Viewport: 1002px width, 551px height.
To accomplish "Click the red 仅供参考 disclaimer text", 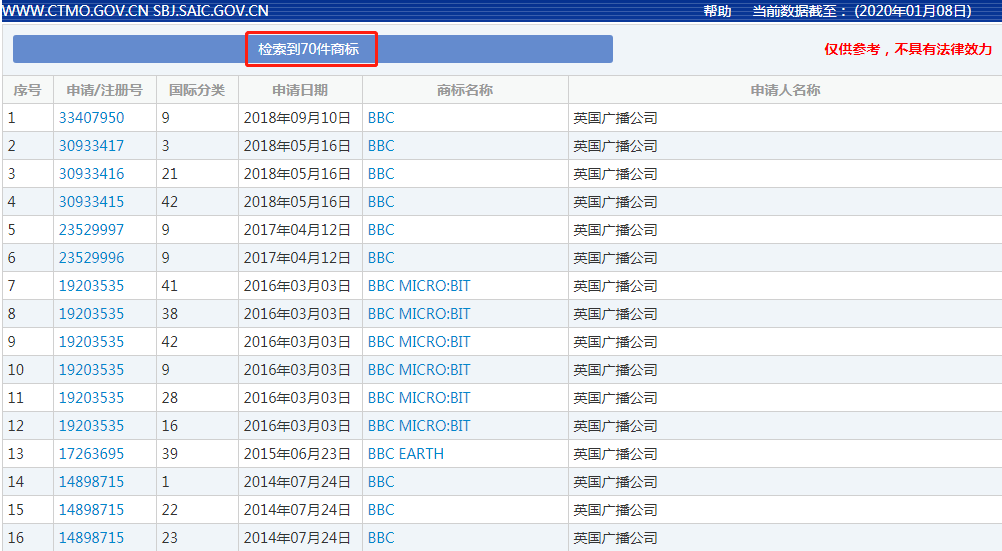I will (908, 49).
